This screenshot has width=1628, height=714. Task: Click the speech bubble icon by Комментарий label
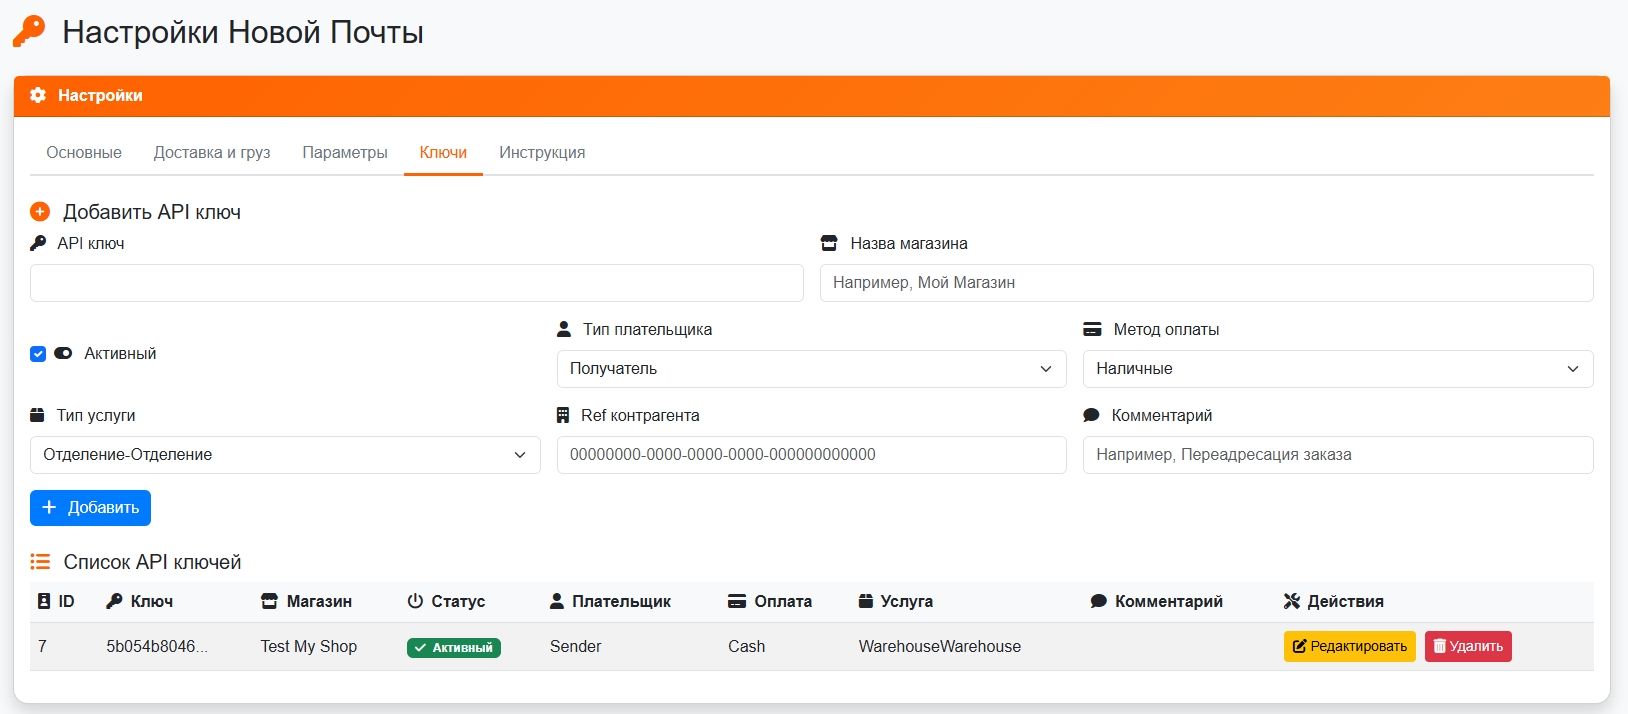tap(1091, 415)
